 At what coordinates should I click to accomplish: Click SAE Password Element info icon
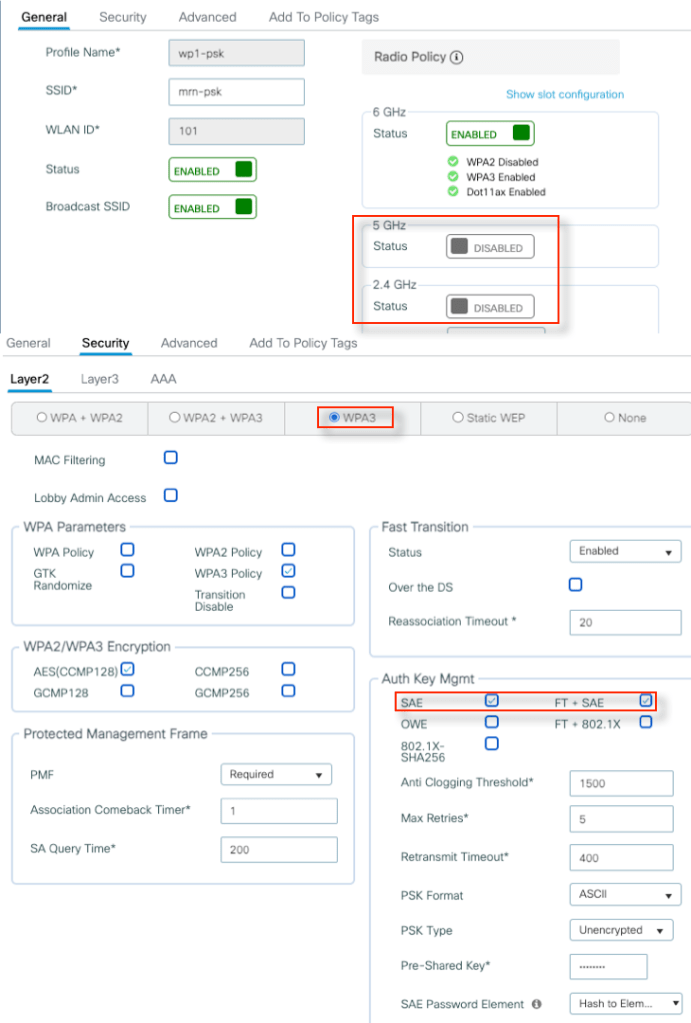pyautogui.click(x=537, y=1004)
